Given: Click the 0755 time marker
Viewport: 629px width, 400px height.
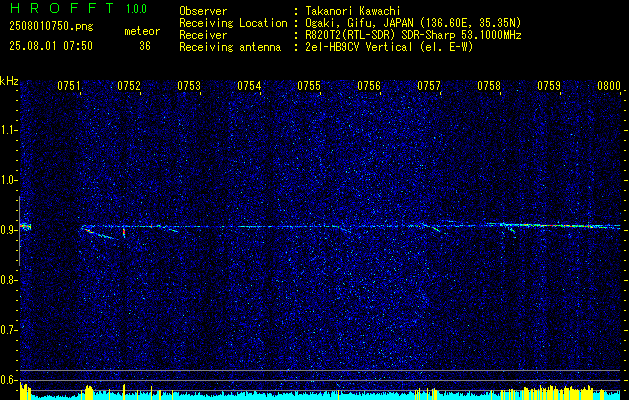Looking at the screenshot, I should 309,86.
